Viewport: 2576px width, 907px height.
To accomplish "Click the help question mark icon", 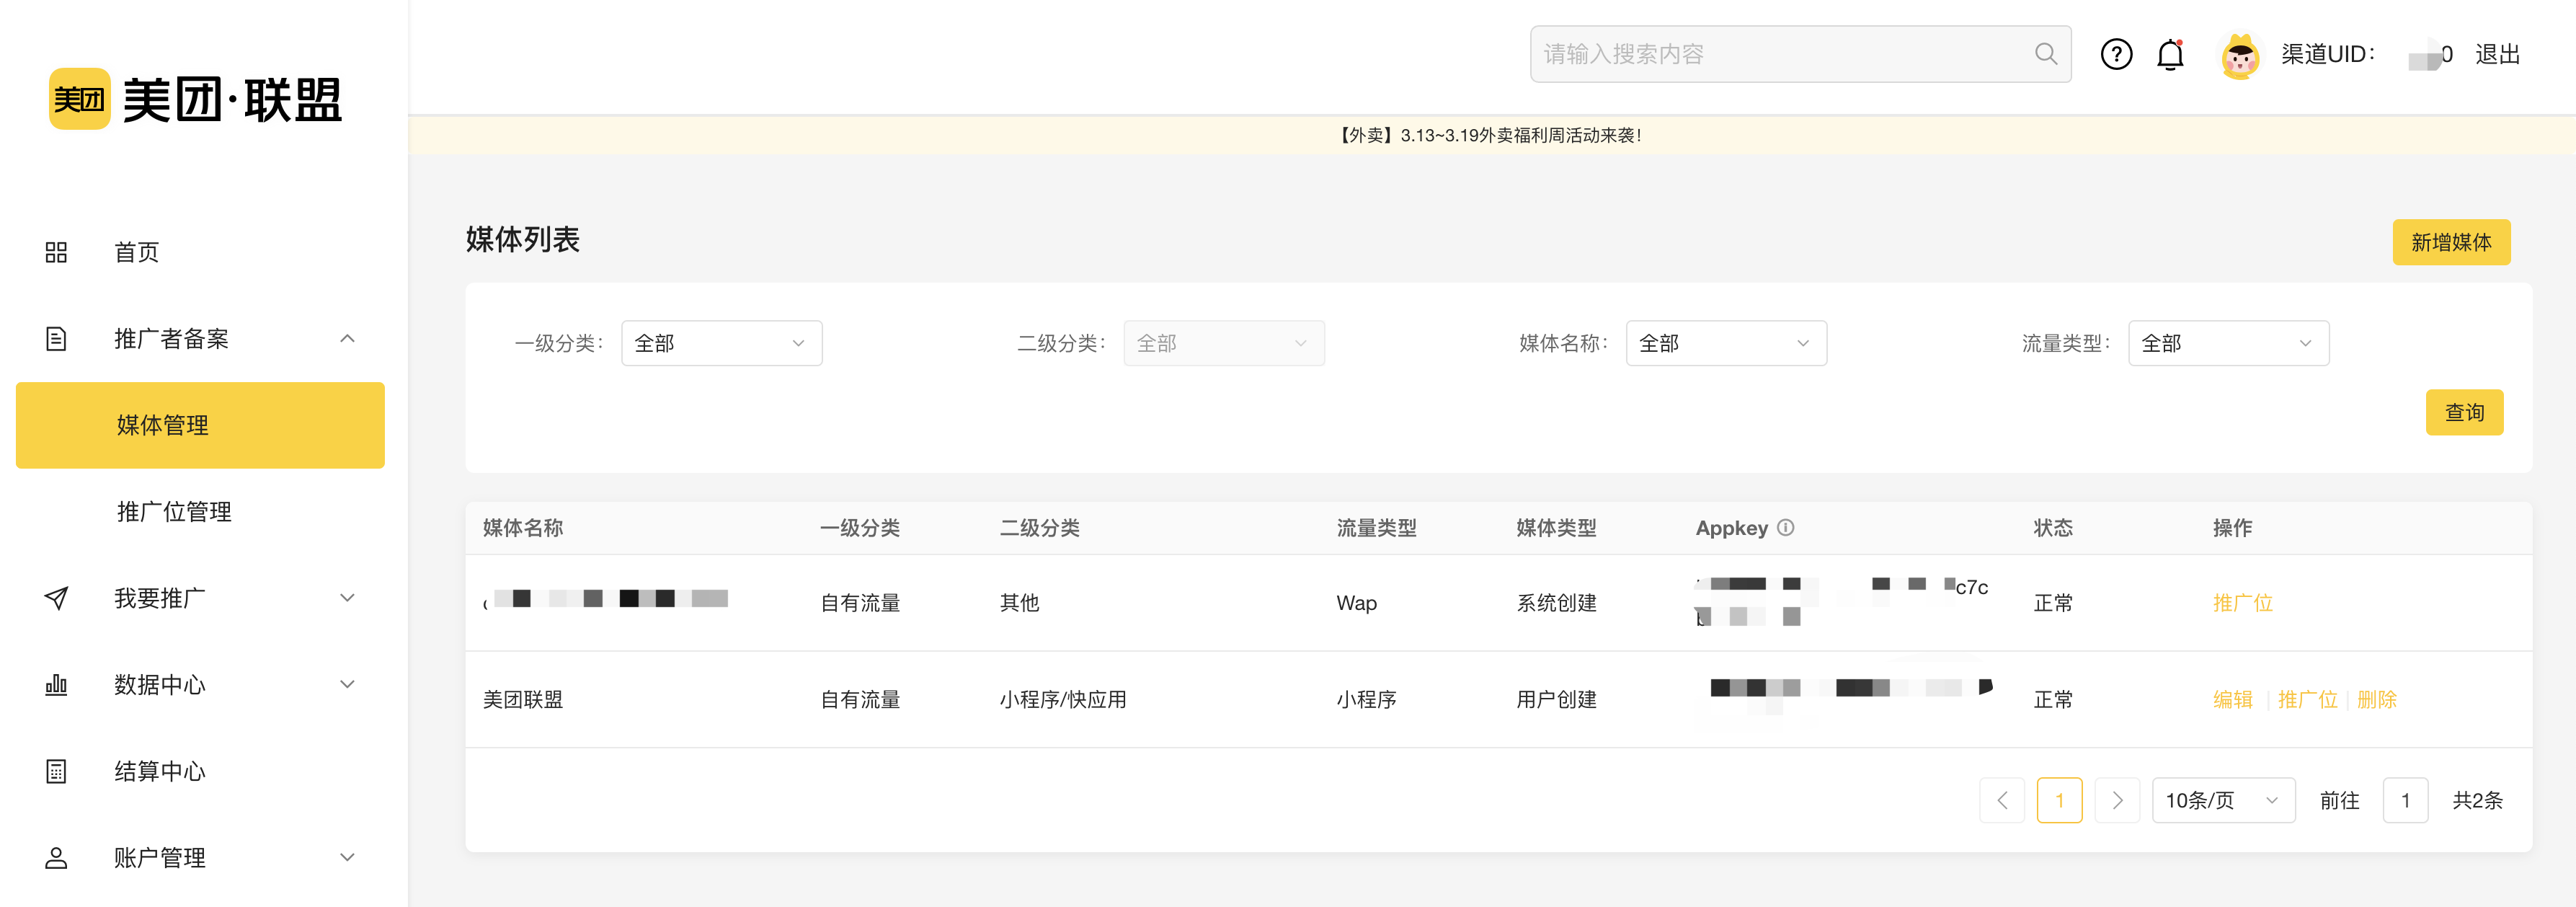I will (2115, 54).
